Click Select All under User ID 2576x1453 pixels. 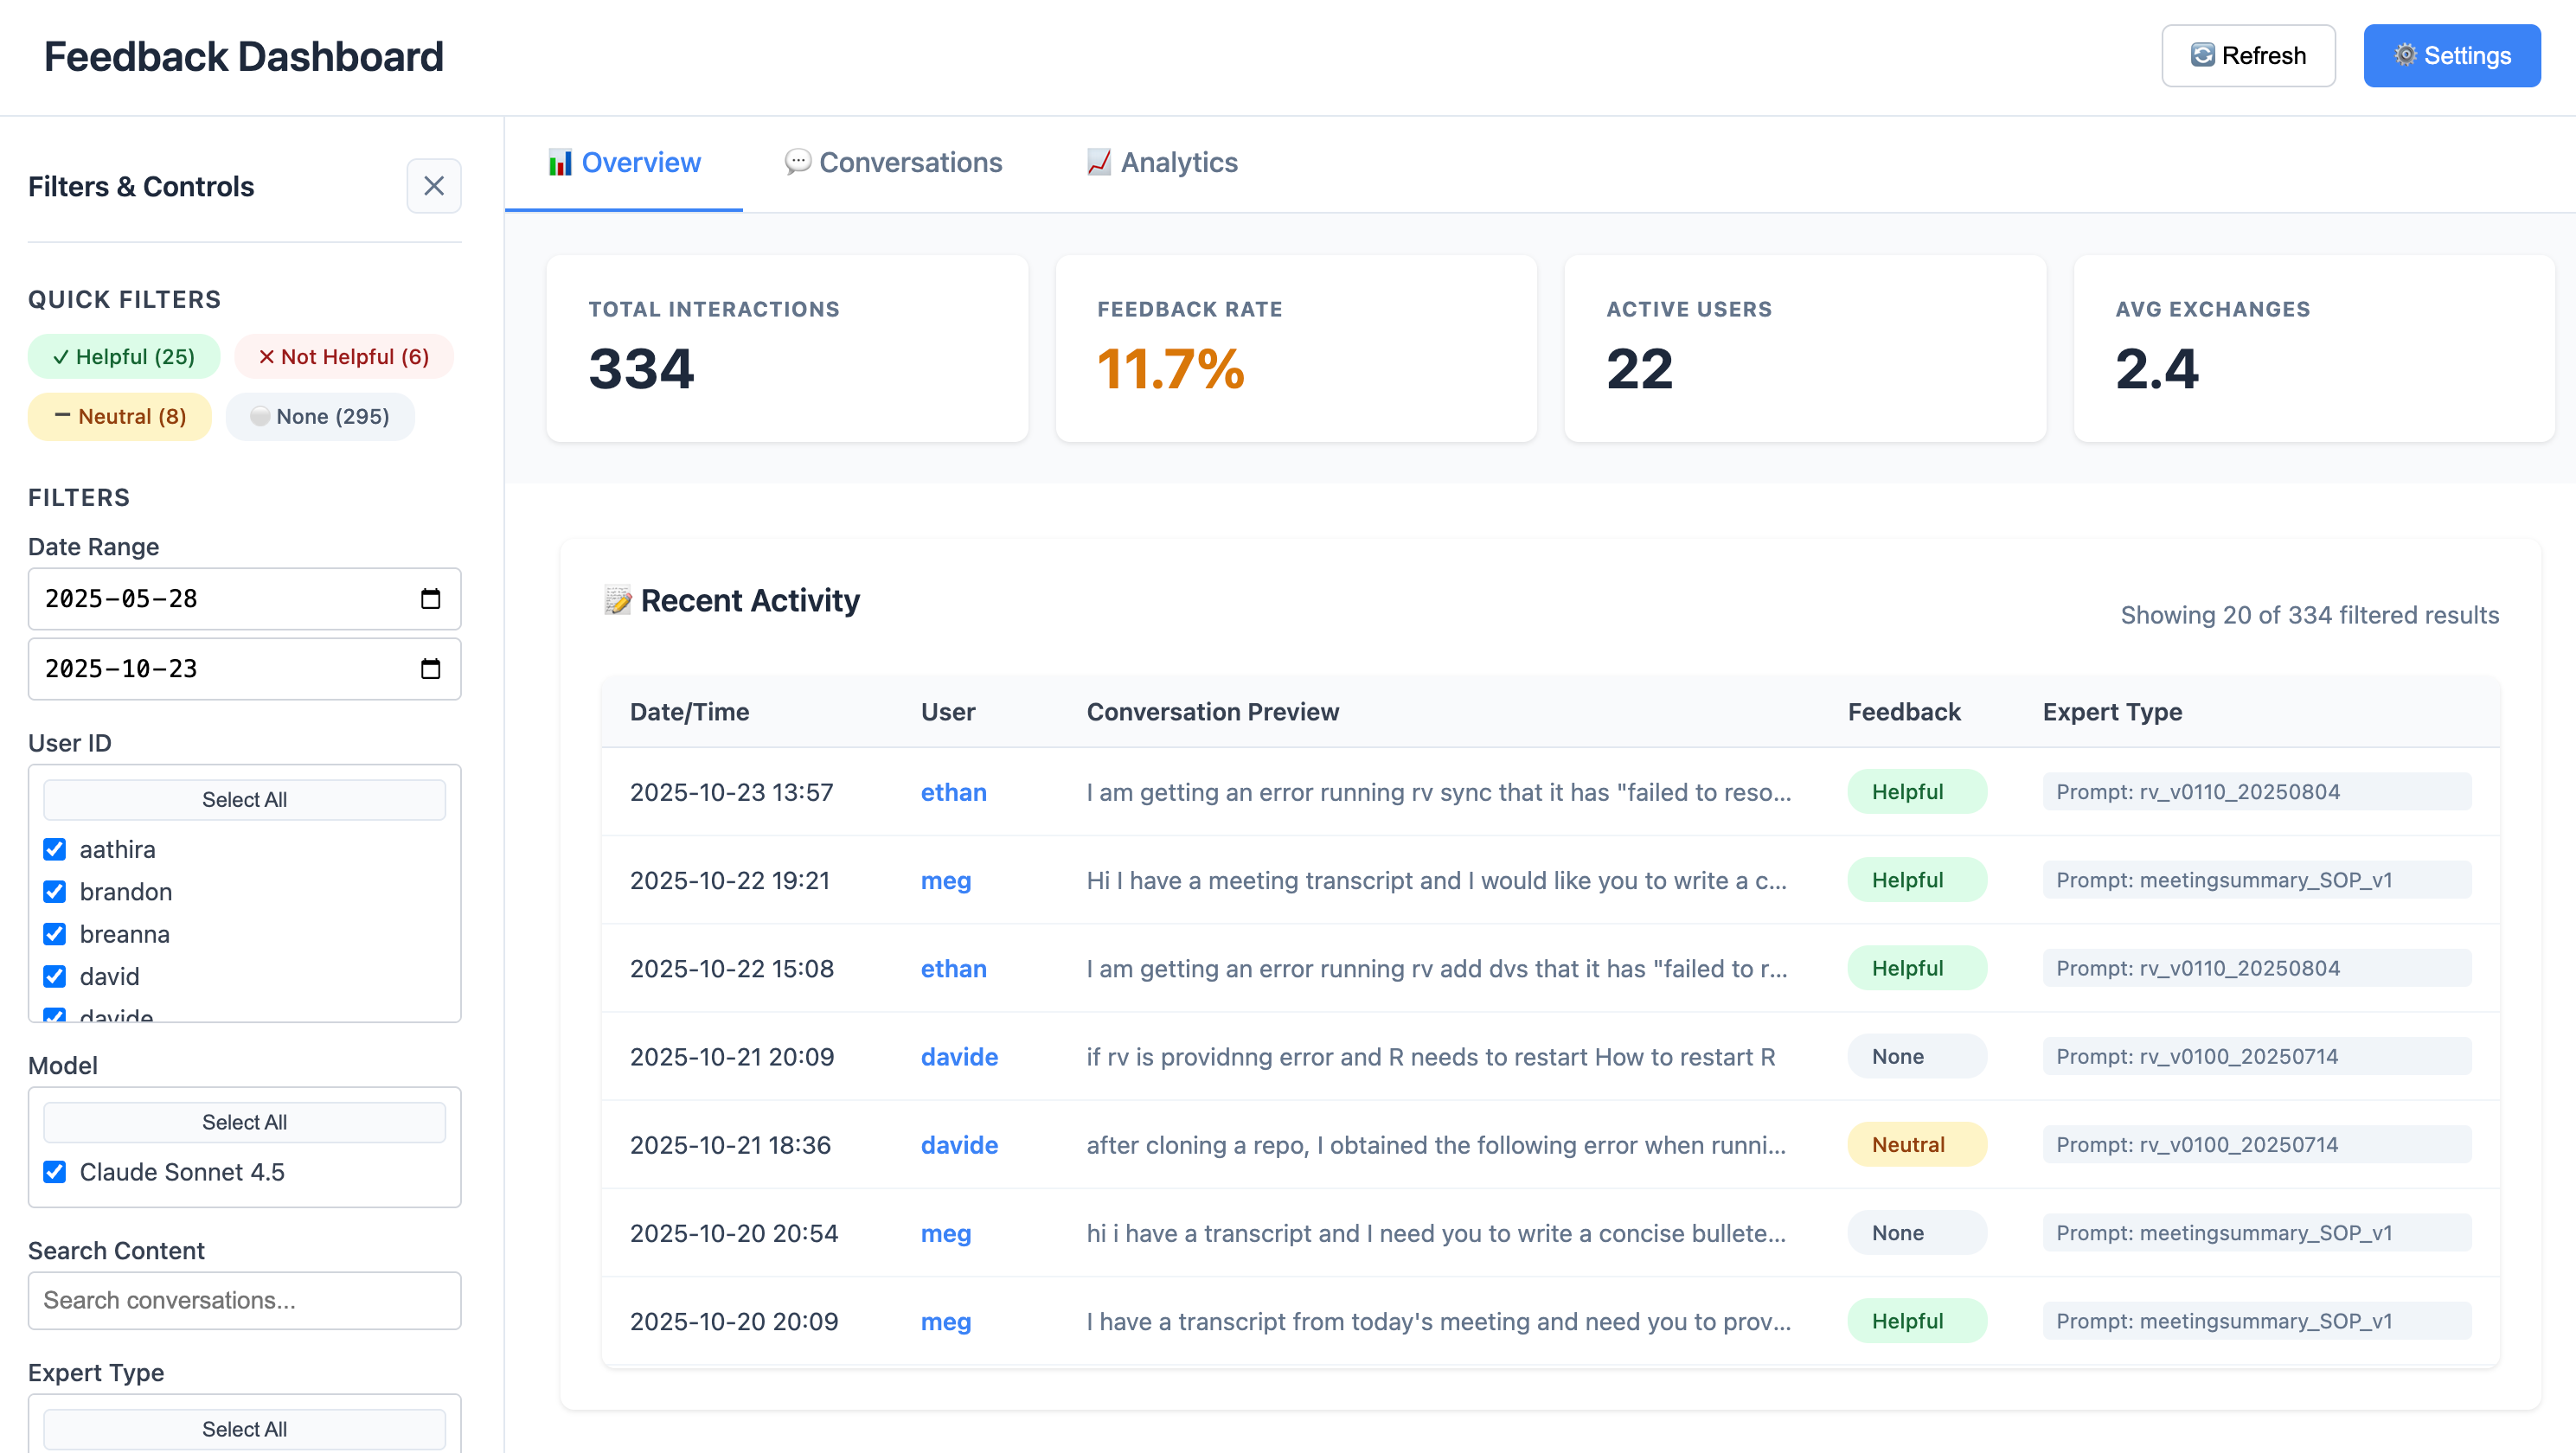click(244, 799)
